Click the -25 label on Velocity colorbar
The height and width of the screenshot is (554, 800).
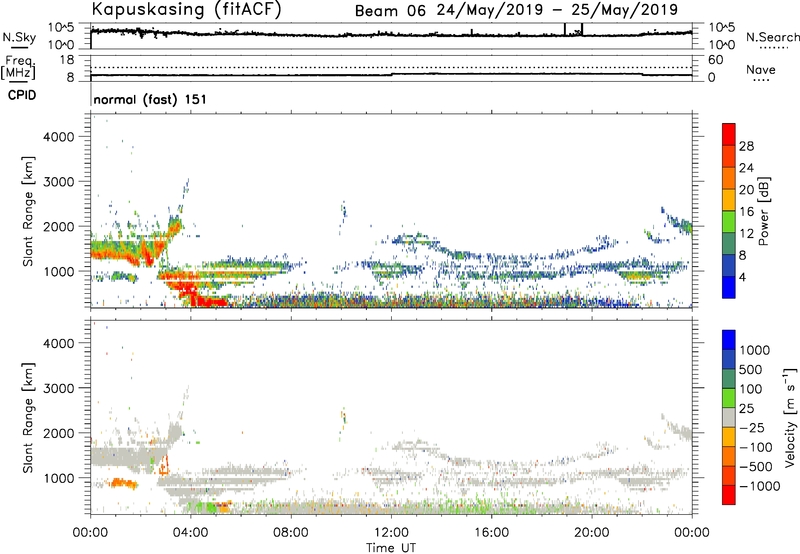(752, 427)
